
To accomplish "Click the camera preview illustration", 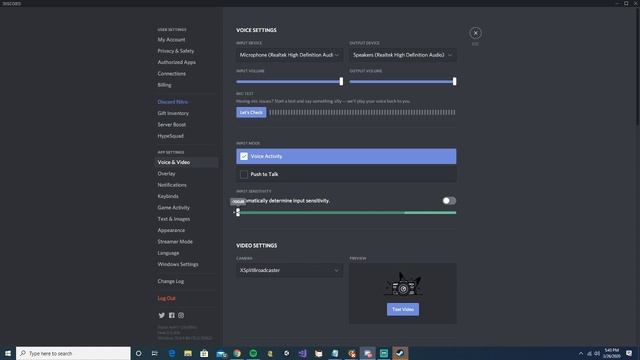I will tap(403, 284).
